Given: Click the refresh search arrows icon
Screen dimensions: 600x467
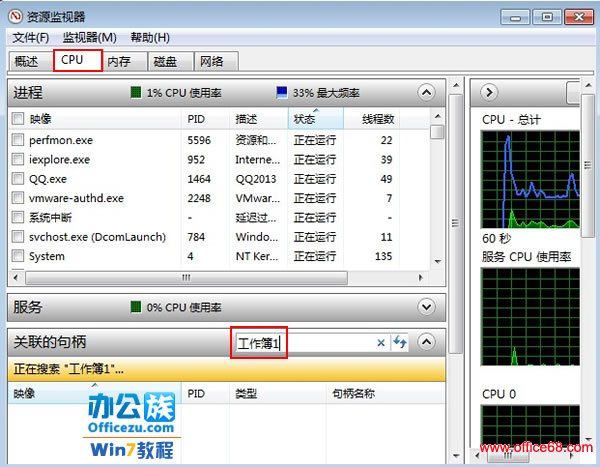Looking at the screenshot, I should pos(399,342).
